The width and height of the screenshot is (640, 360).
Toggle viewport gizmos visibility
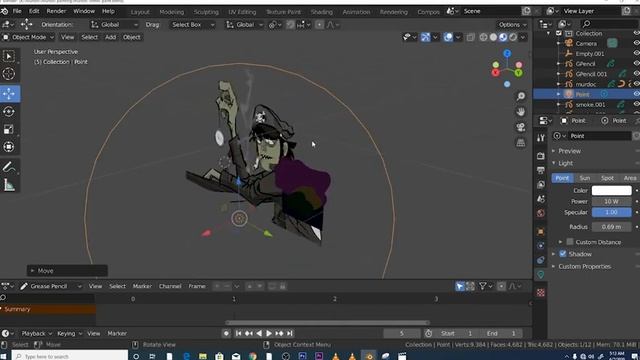pyautogui.click(x=425, y=37)
